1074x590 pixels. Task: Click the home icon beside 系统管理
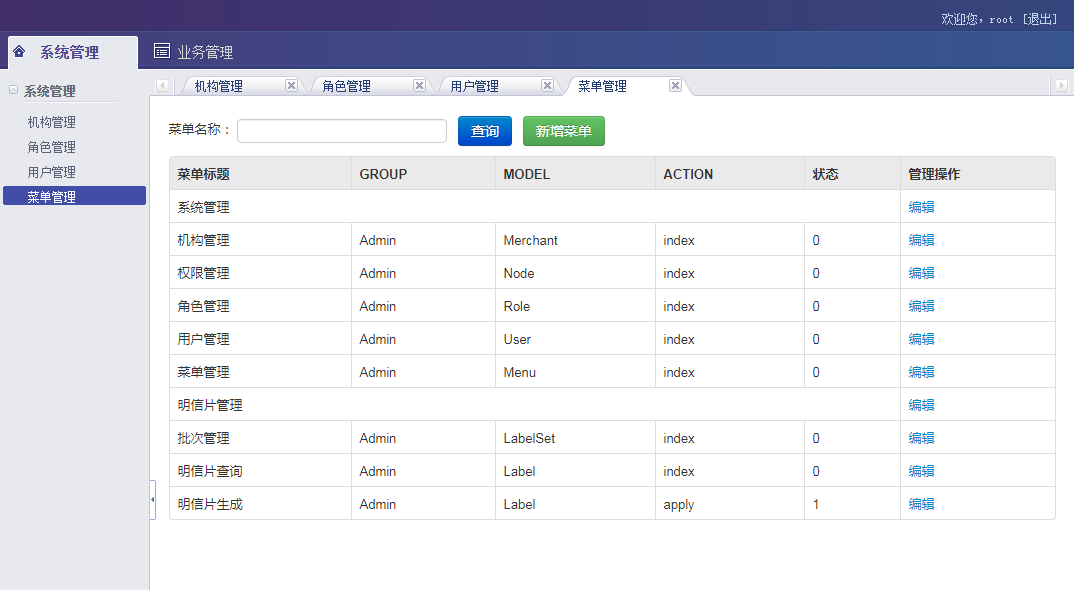click(x=19, y=52)
